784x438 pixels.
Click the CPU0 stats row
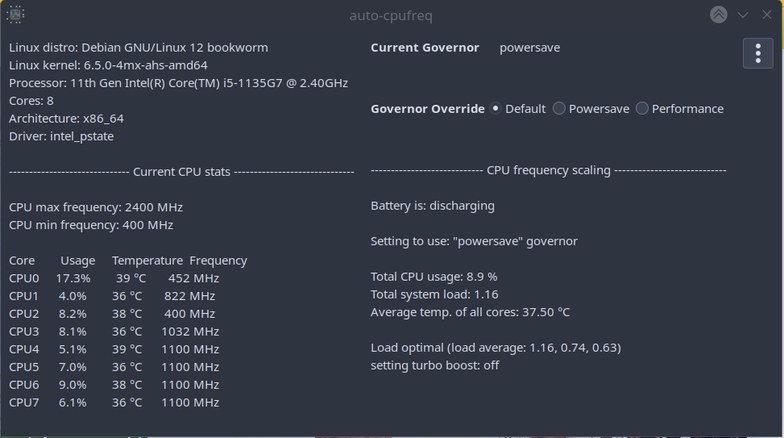(x=114, y=278)
